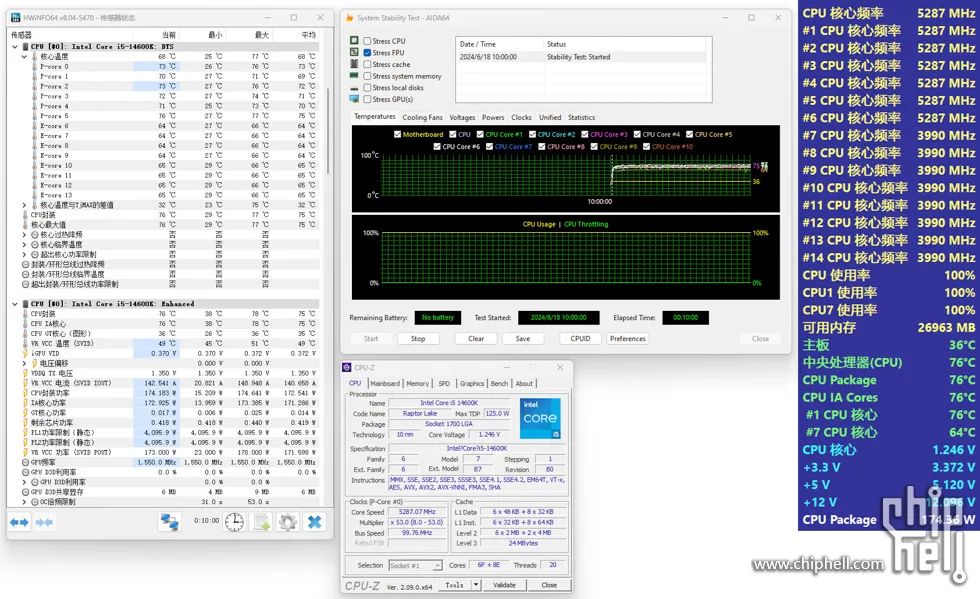
Task: Open CPUID from the AIDA64 button
Action: pyautogui.click(x=580, y=338)
